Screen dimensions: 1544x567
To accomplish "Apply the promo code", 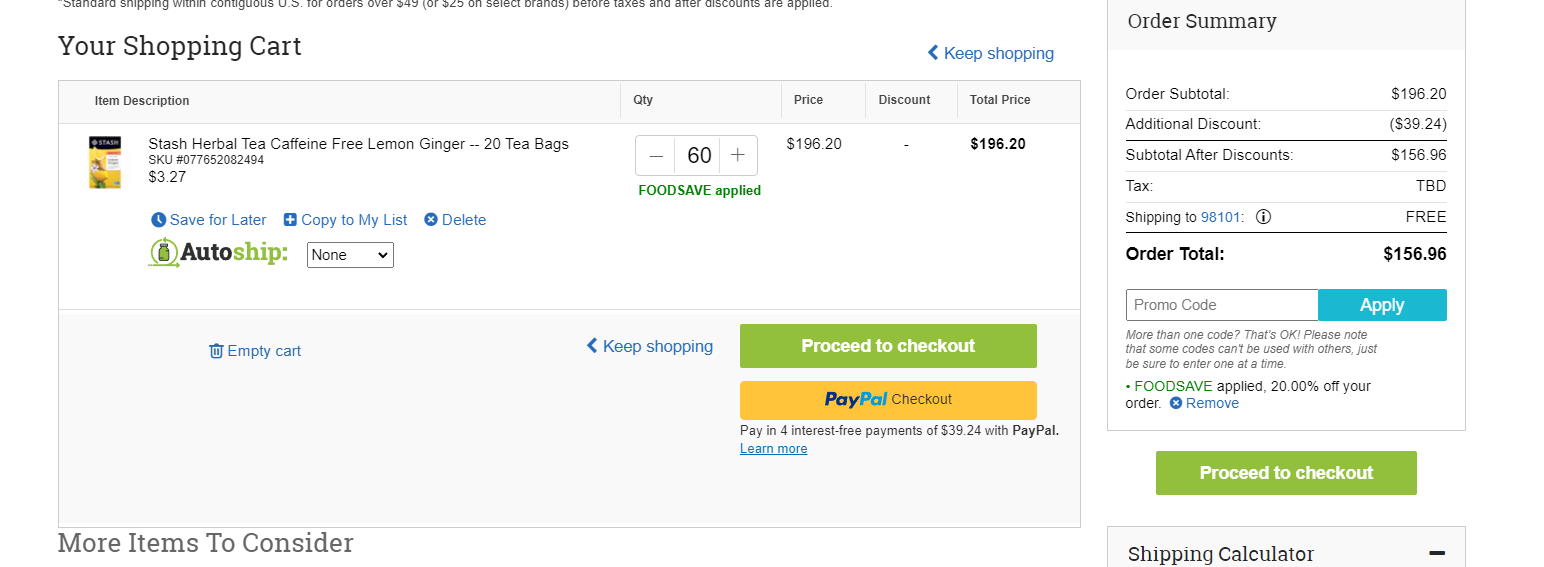I will [x=1382, y=305].
